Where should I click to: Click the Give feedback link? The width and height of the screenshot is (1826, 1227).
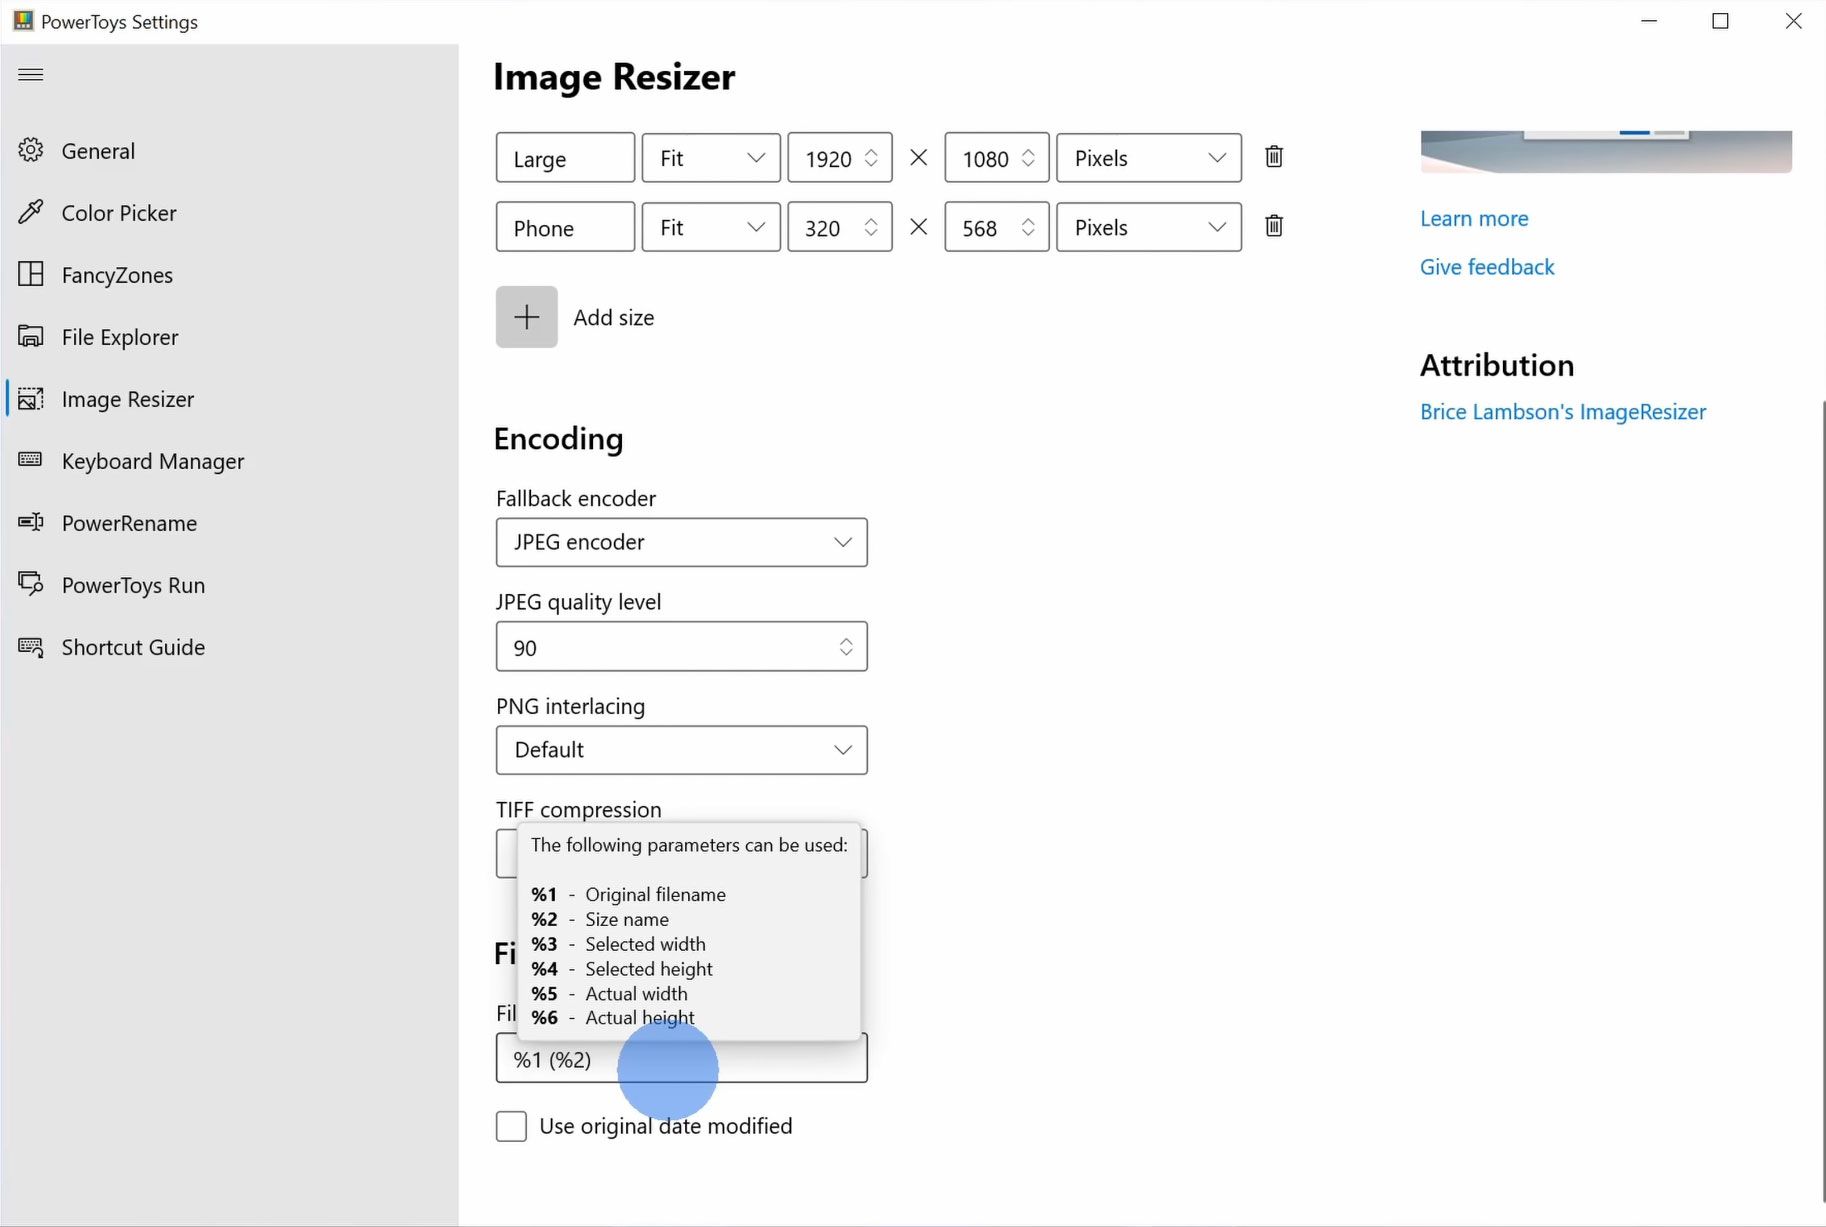(x=1487, y=267)
